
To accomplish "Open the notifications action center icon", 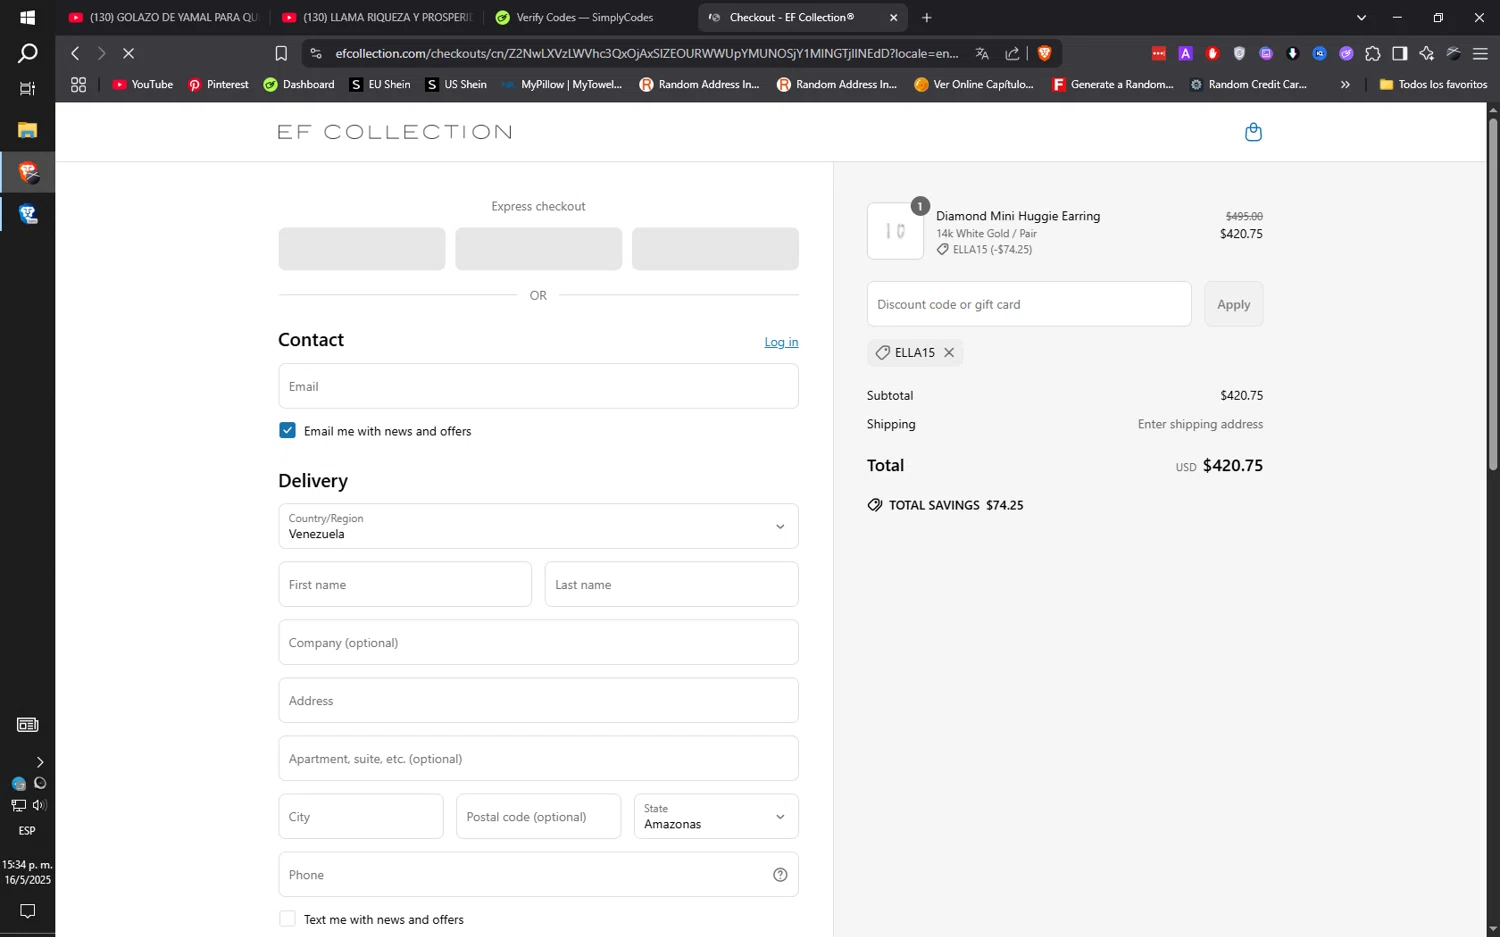I will click(27, 911).
